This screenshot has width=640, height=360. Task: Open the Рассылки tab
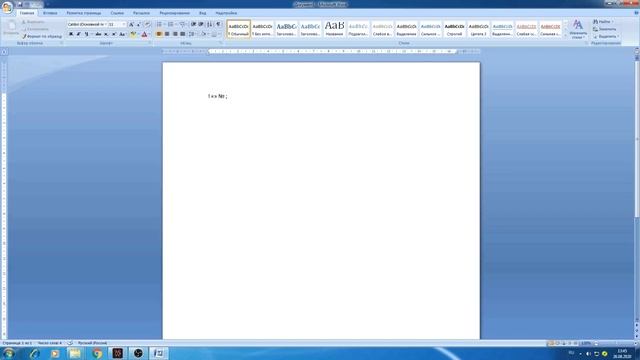tap(141, 13)
